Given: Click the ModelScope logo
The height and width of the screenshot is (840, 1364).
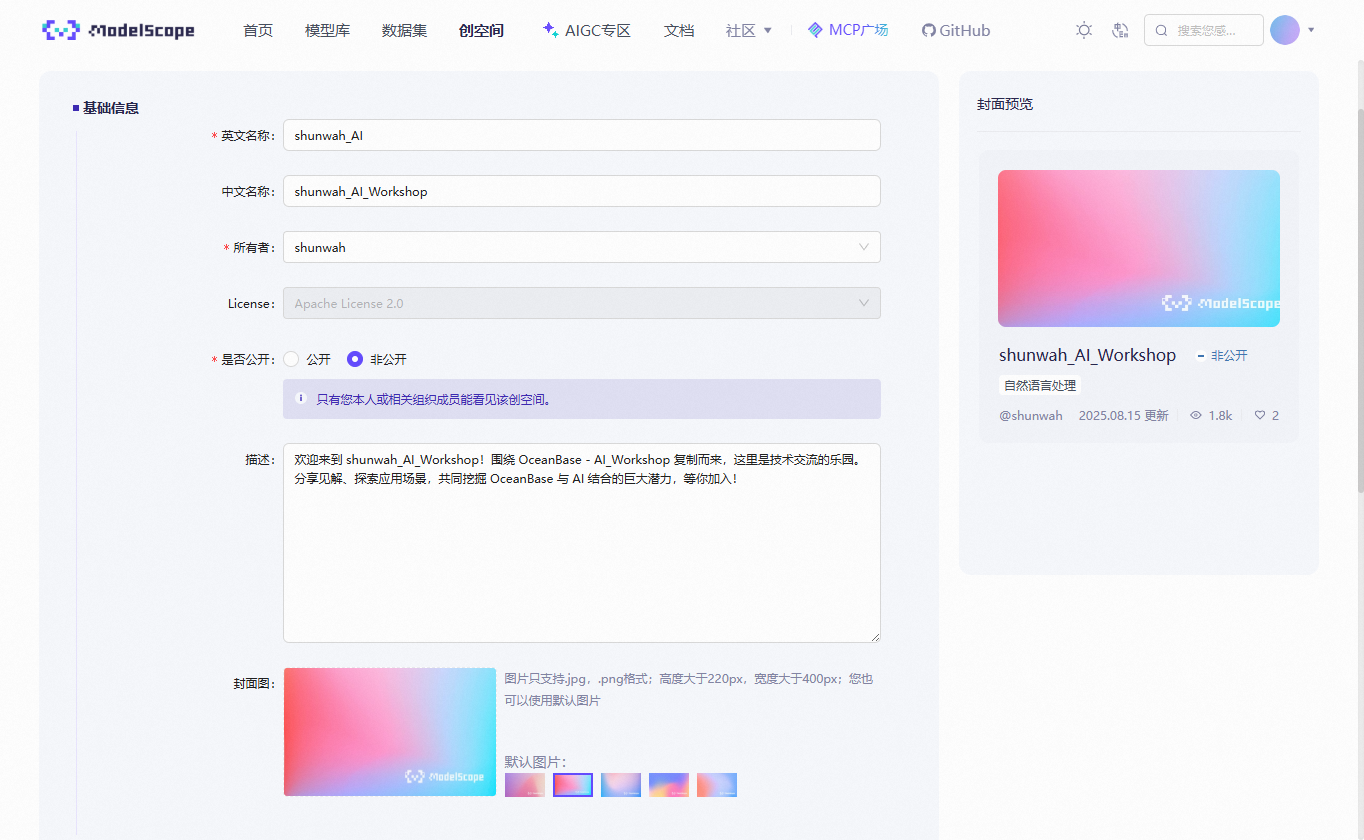Looking at the screenshot, I should (118, 30).
